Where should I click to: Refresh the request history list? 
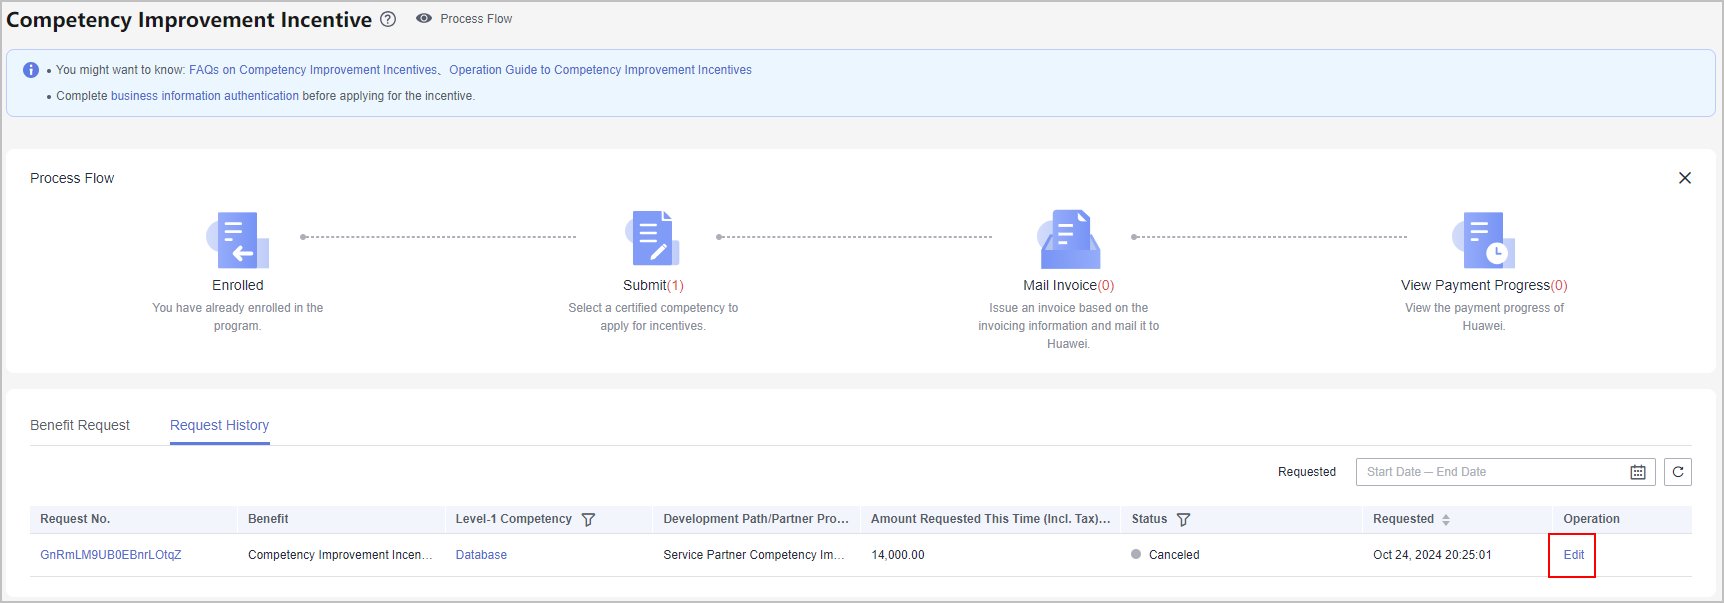(1677, 472)
